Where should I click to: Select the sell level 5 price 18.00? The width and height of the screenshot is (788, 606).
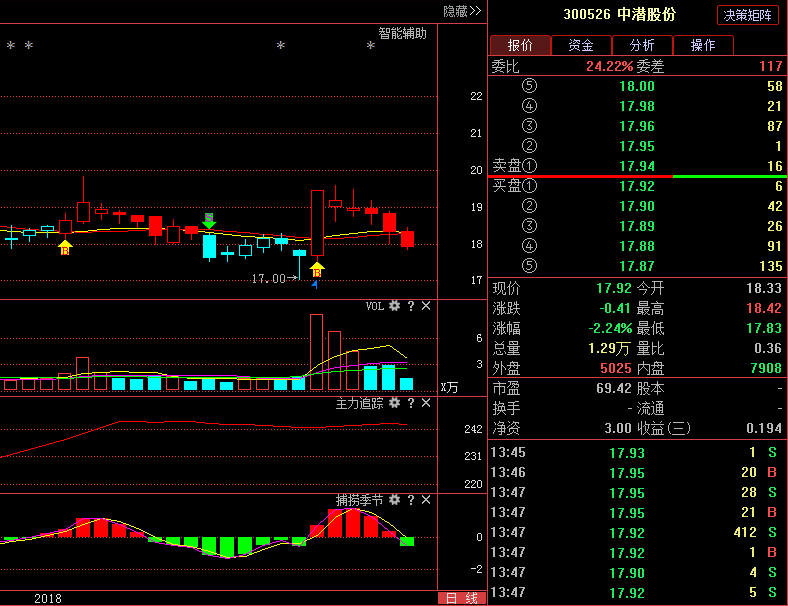coord(637,87)
